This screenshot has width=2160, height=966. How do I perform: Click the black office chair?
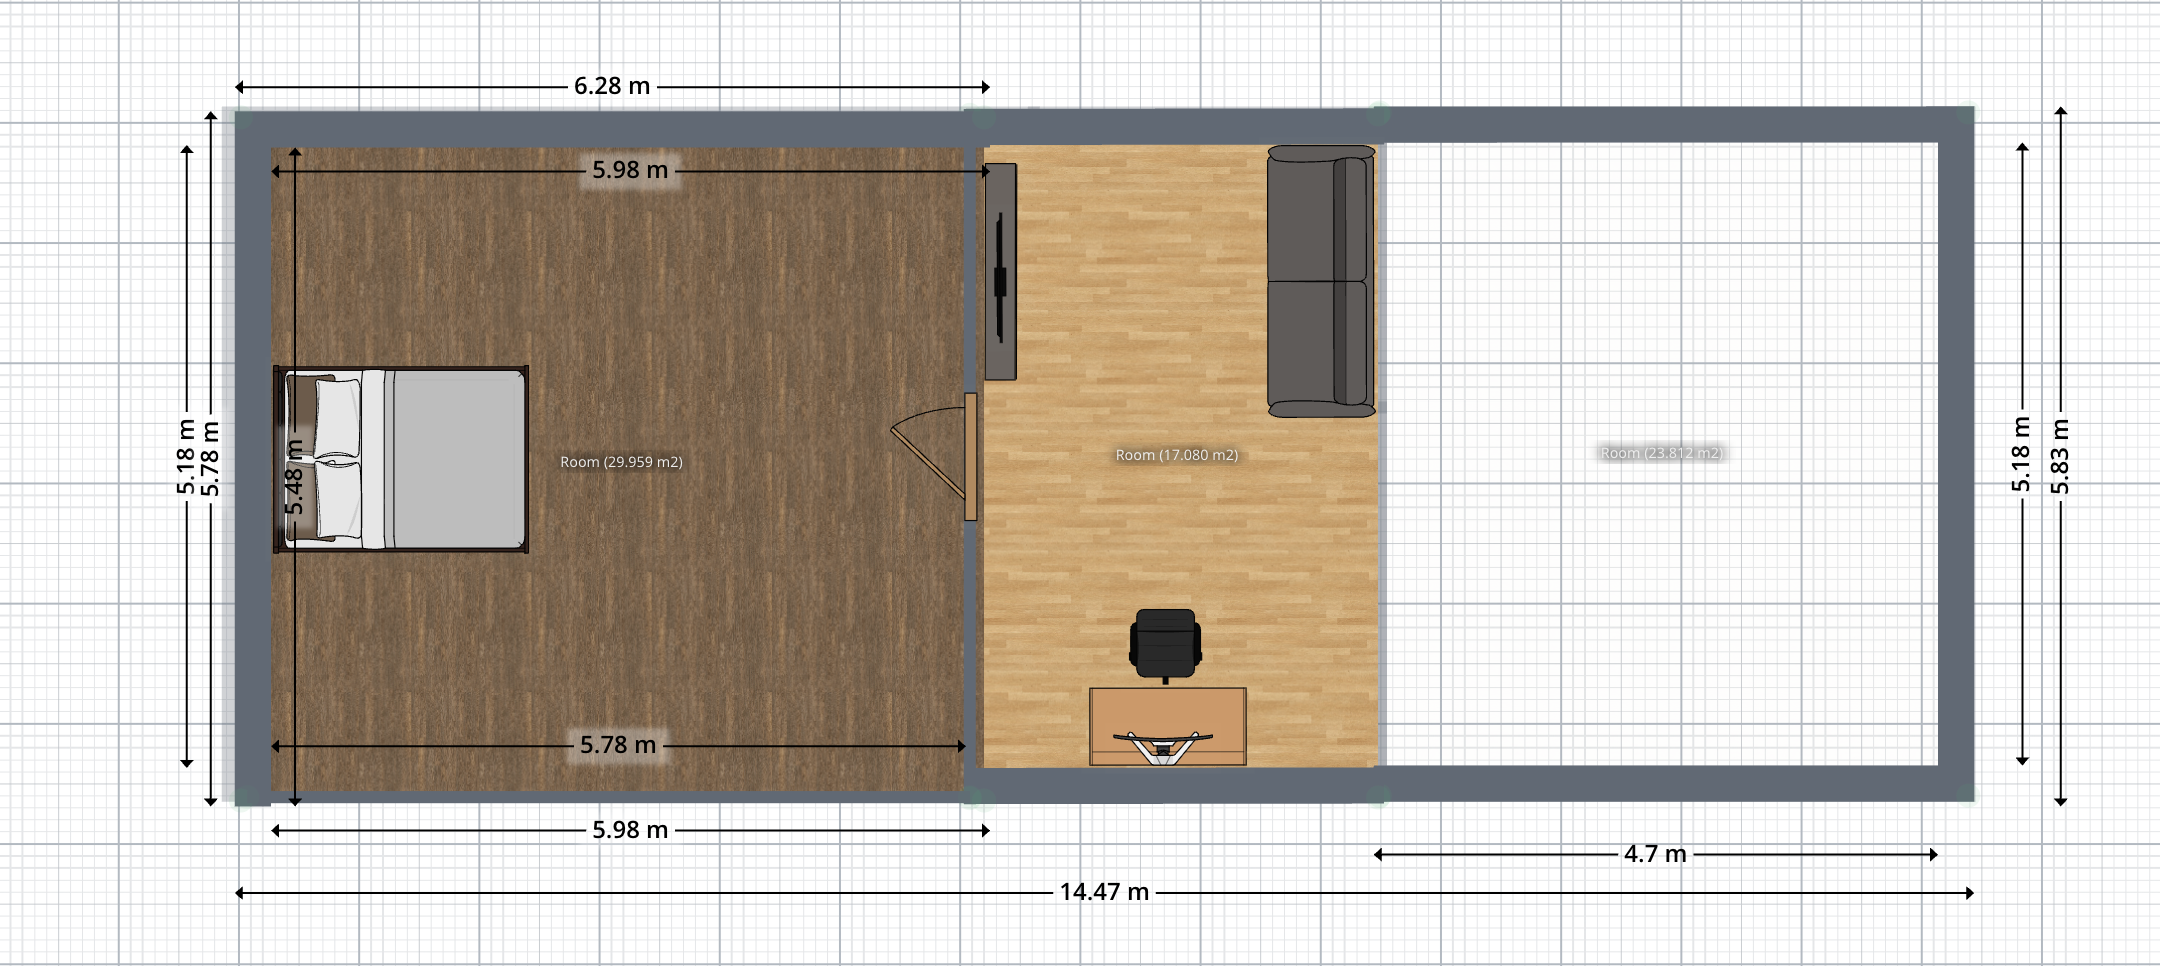point(1165,642)
